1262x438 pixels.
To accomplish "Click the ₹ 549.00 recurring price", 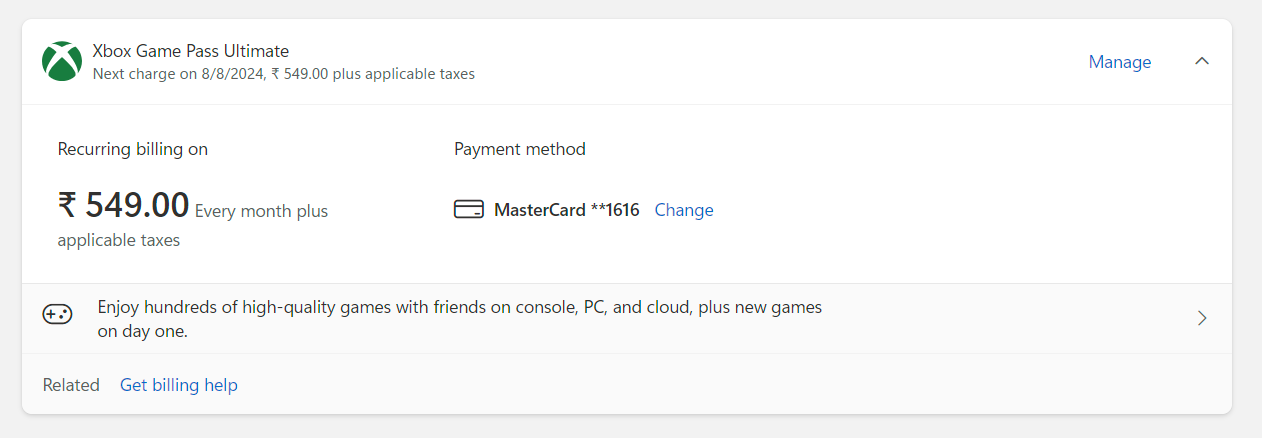I will [x=123, y=205].
